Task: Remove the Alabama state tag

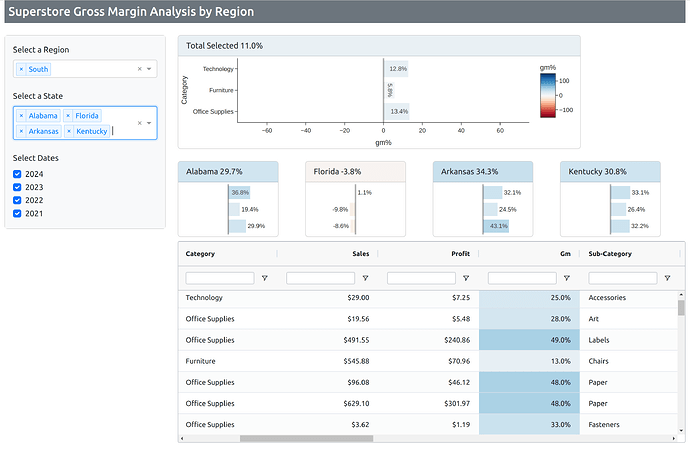Action: (21, 116)
